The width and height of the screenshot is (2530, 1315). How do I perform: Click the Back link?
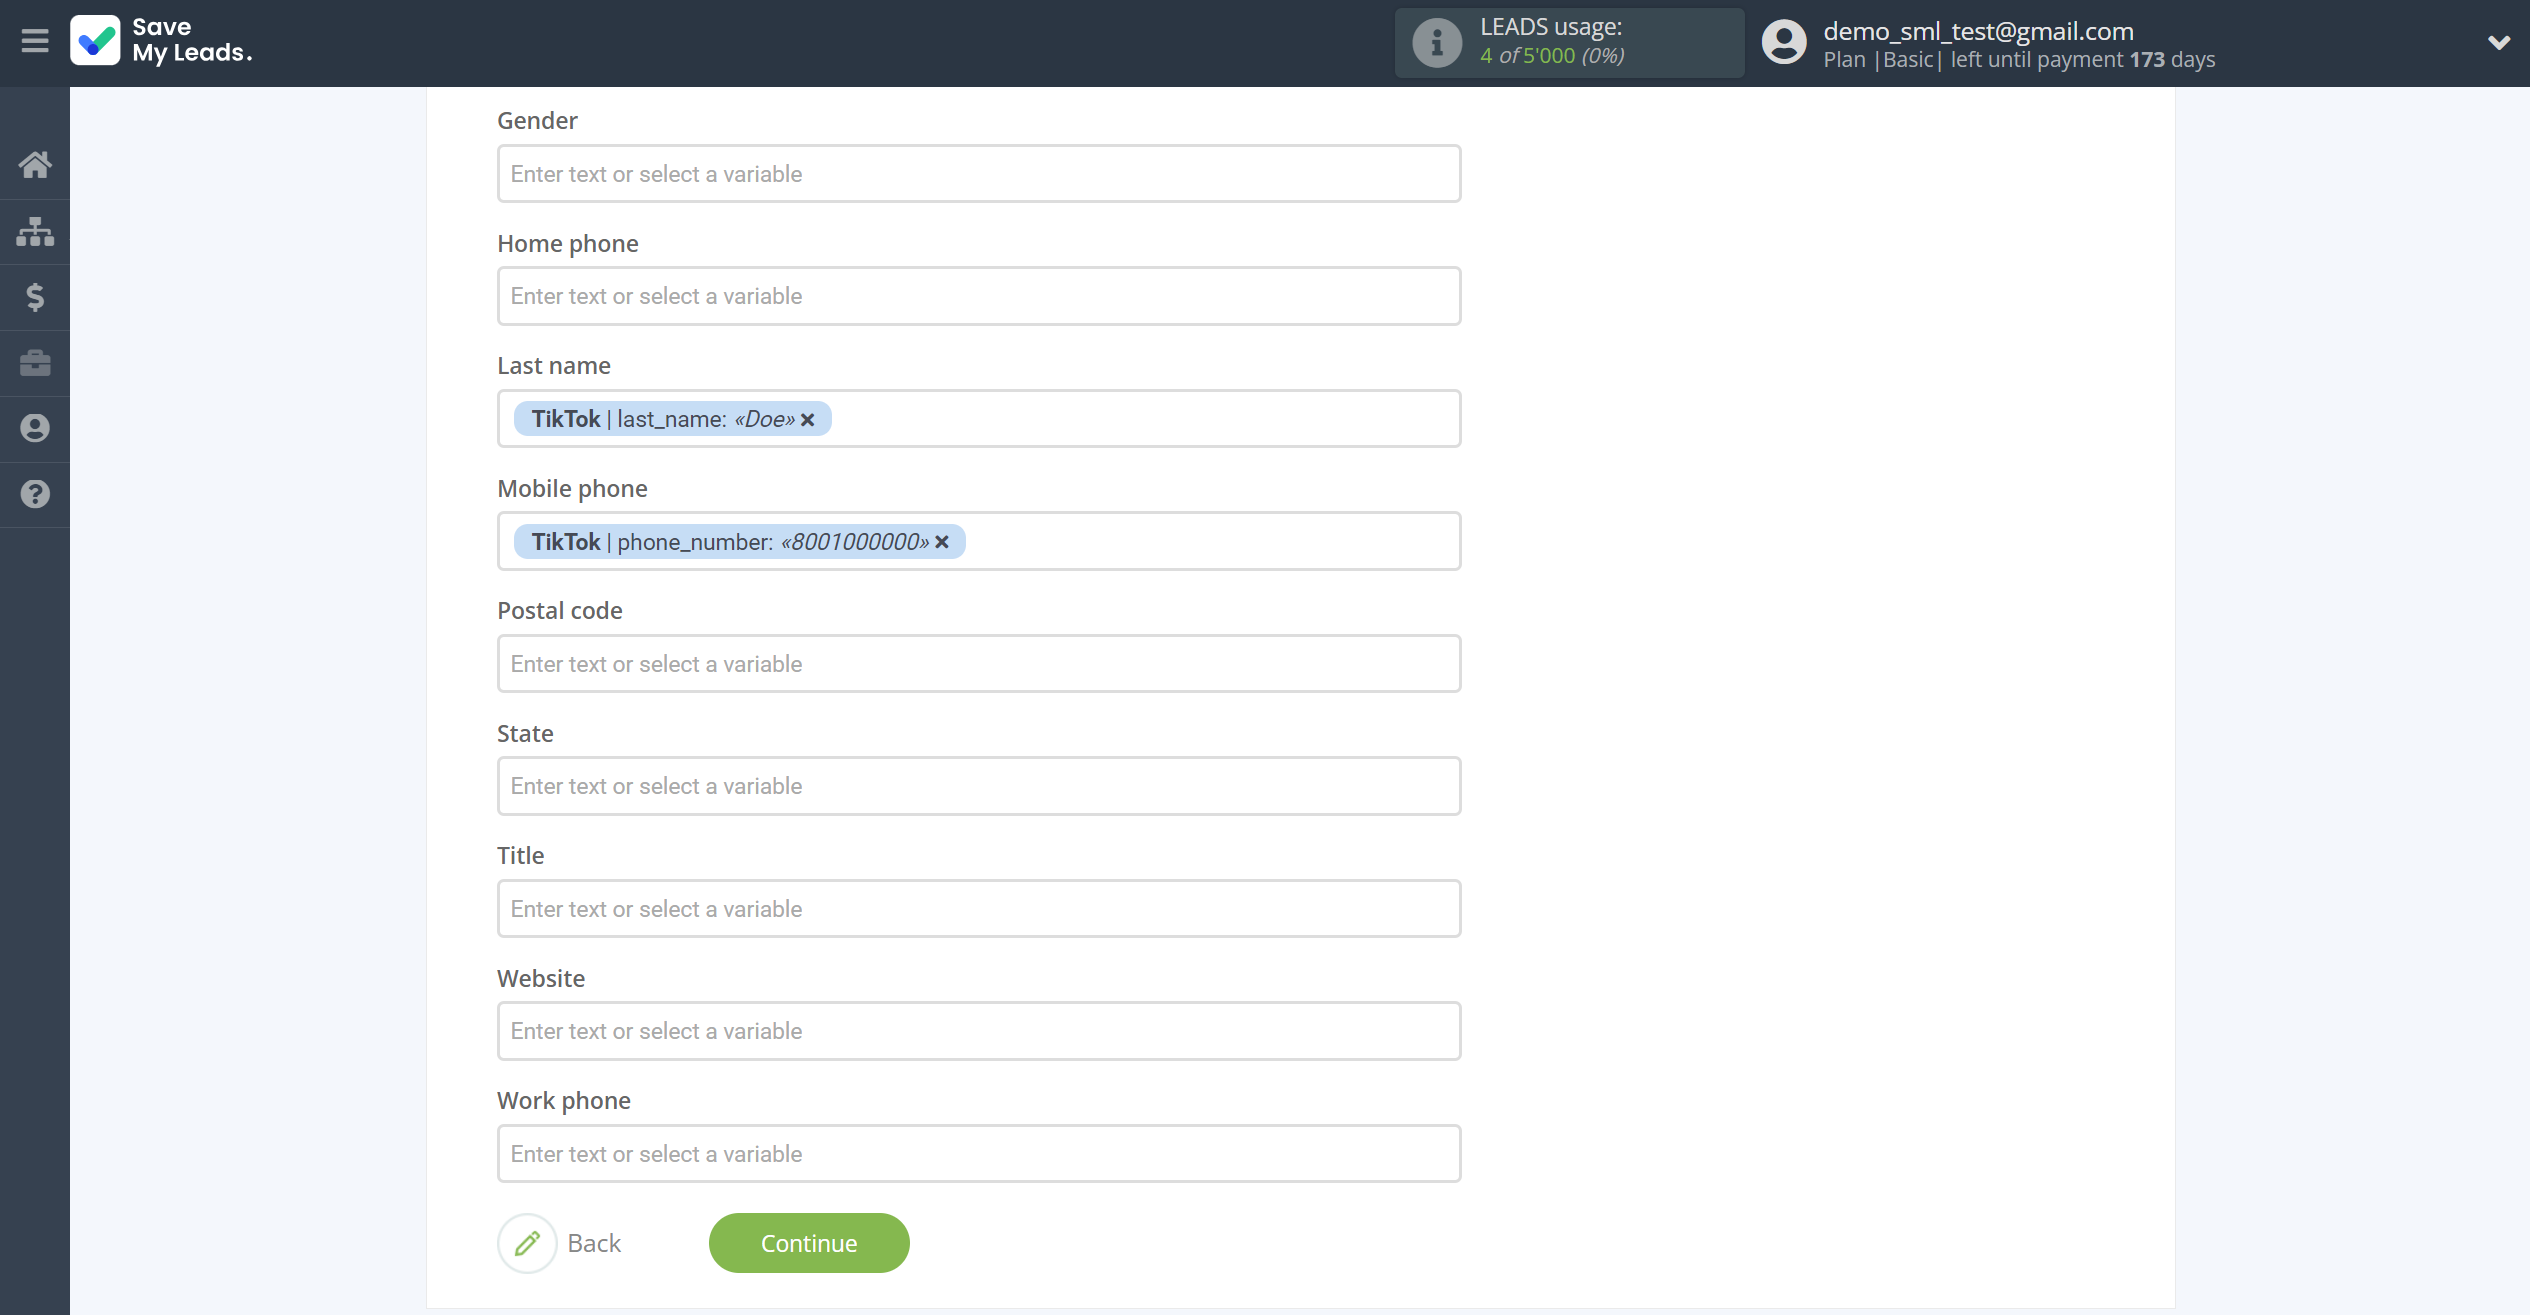[594, 1243]
